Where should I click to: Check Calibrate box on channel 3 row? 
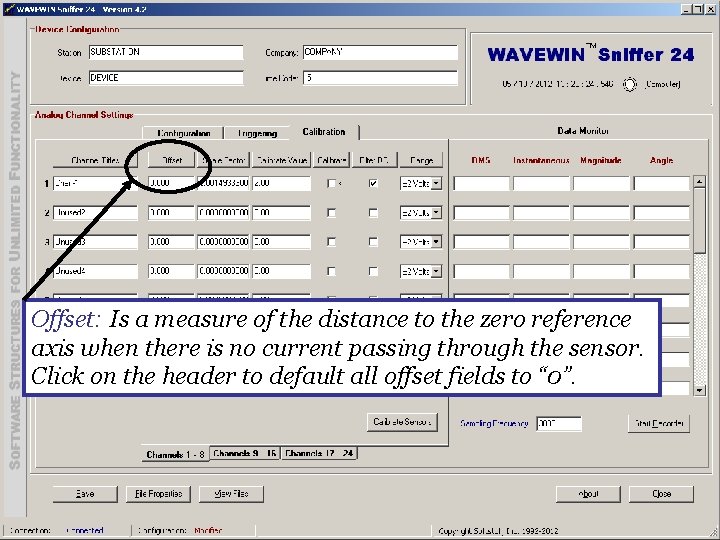[x=331, y=242]
